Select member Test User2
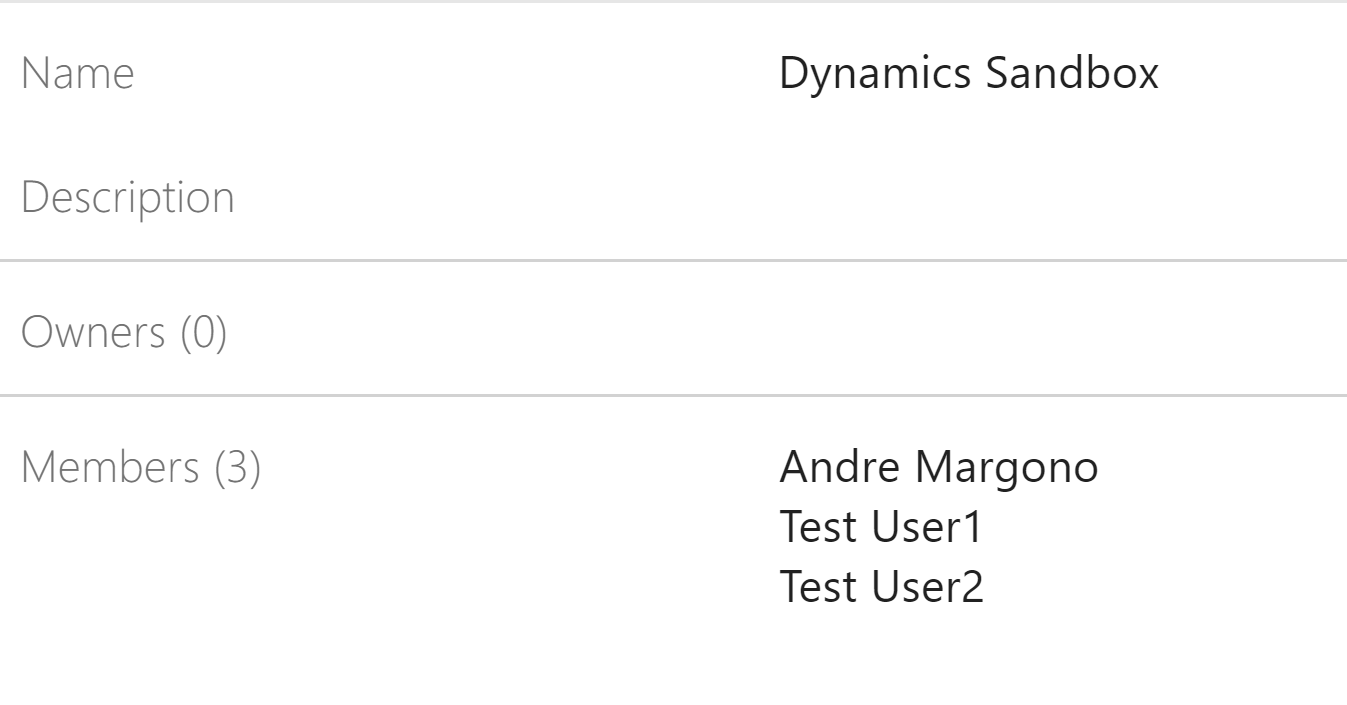The image size is (1347, 705). (881, 587)
